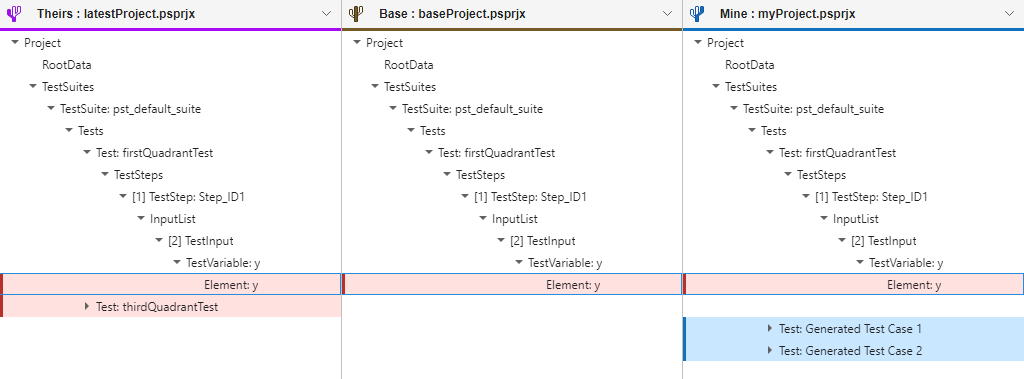Collapse the Tests node in Mine pane
The width and height of the screenshot is (1024, 379).
pos(752,131)
